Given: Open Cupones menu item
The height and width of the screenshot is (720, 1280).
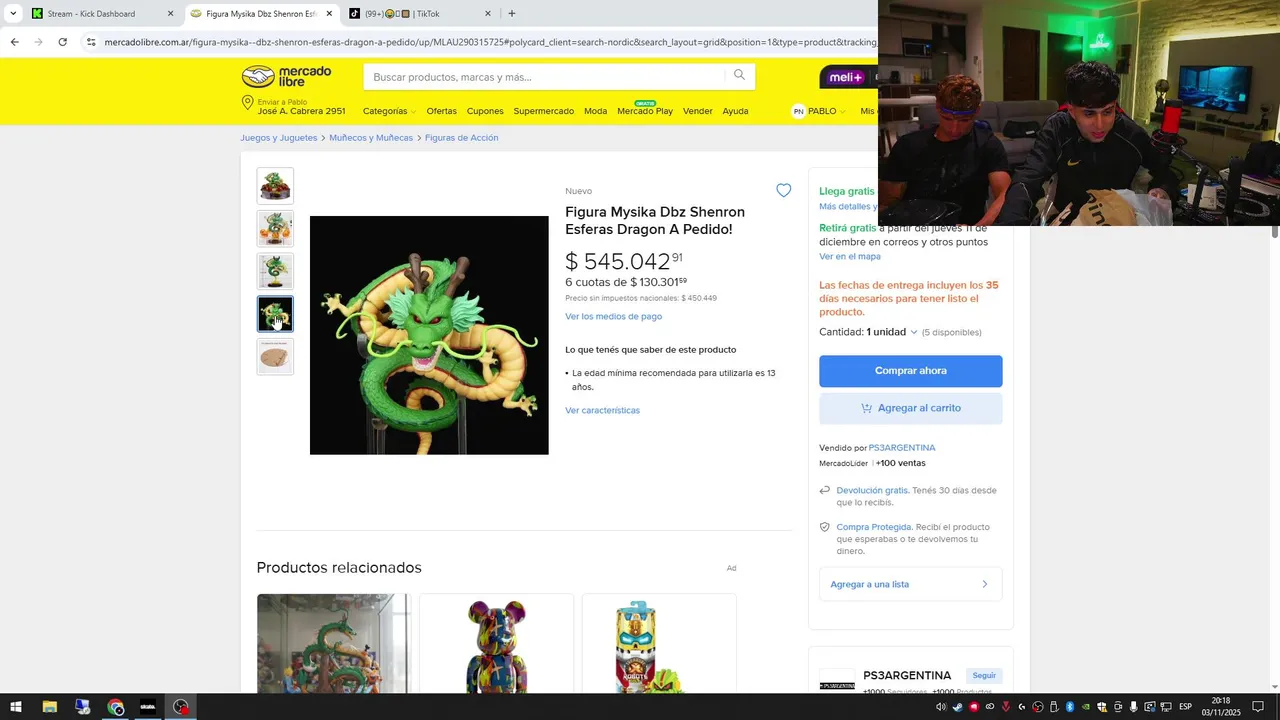Looking at the screenshot, I should coord(485,111).
